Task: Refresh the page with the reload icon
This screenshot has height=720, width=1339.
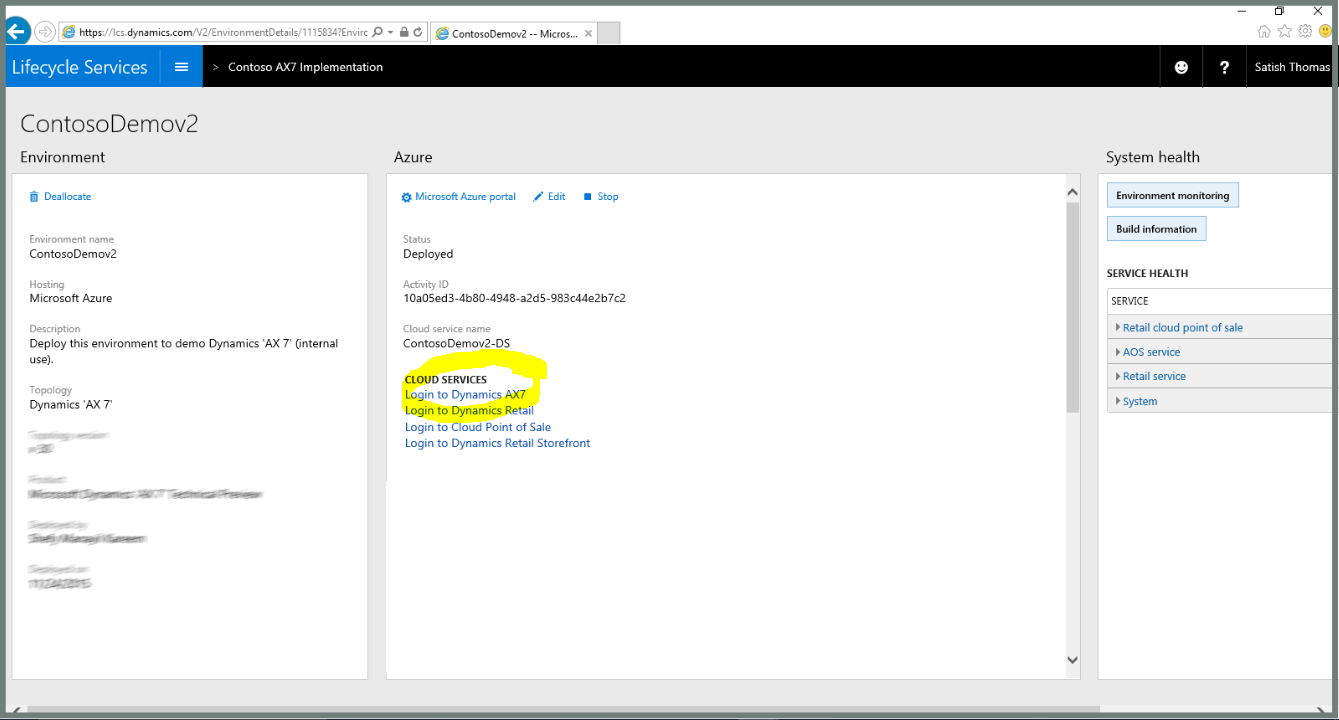Action: 417,32
